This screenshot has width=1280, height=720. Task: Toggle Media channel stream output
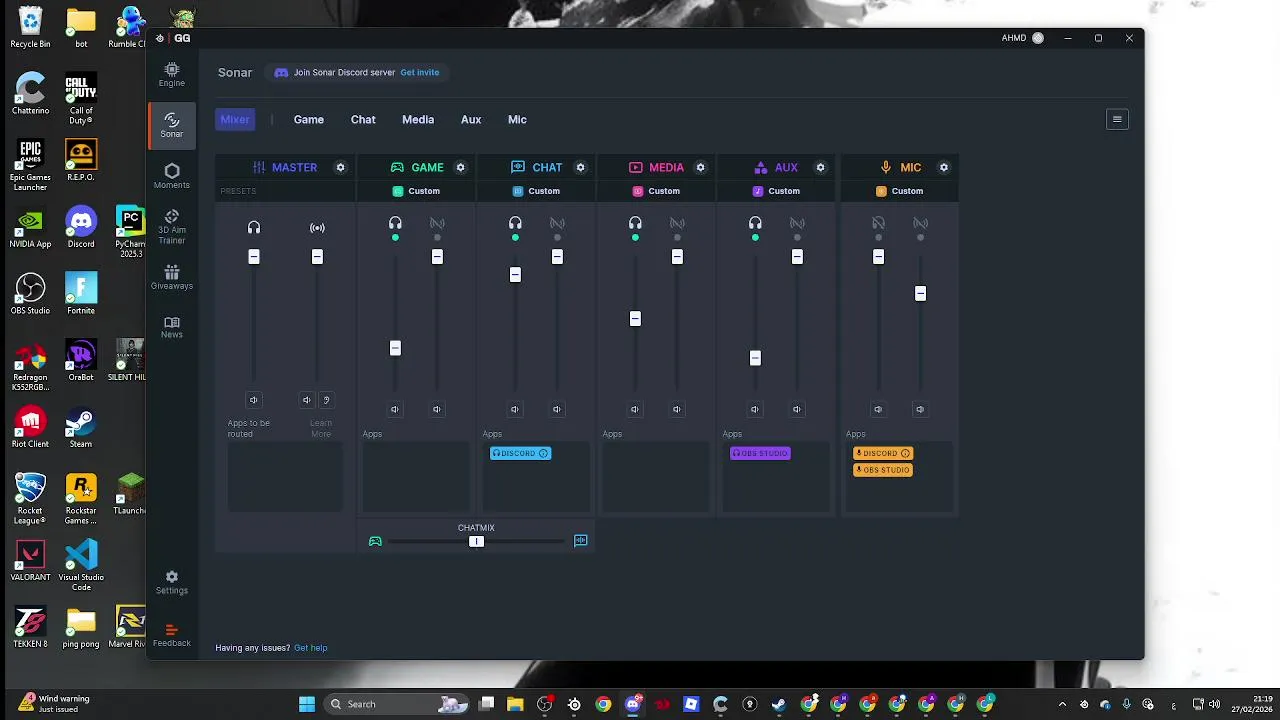pyautogui.click(x=677, y=224)
